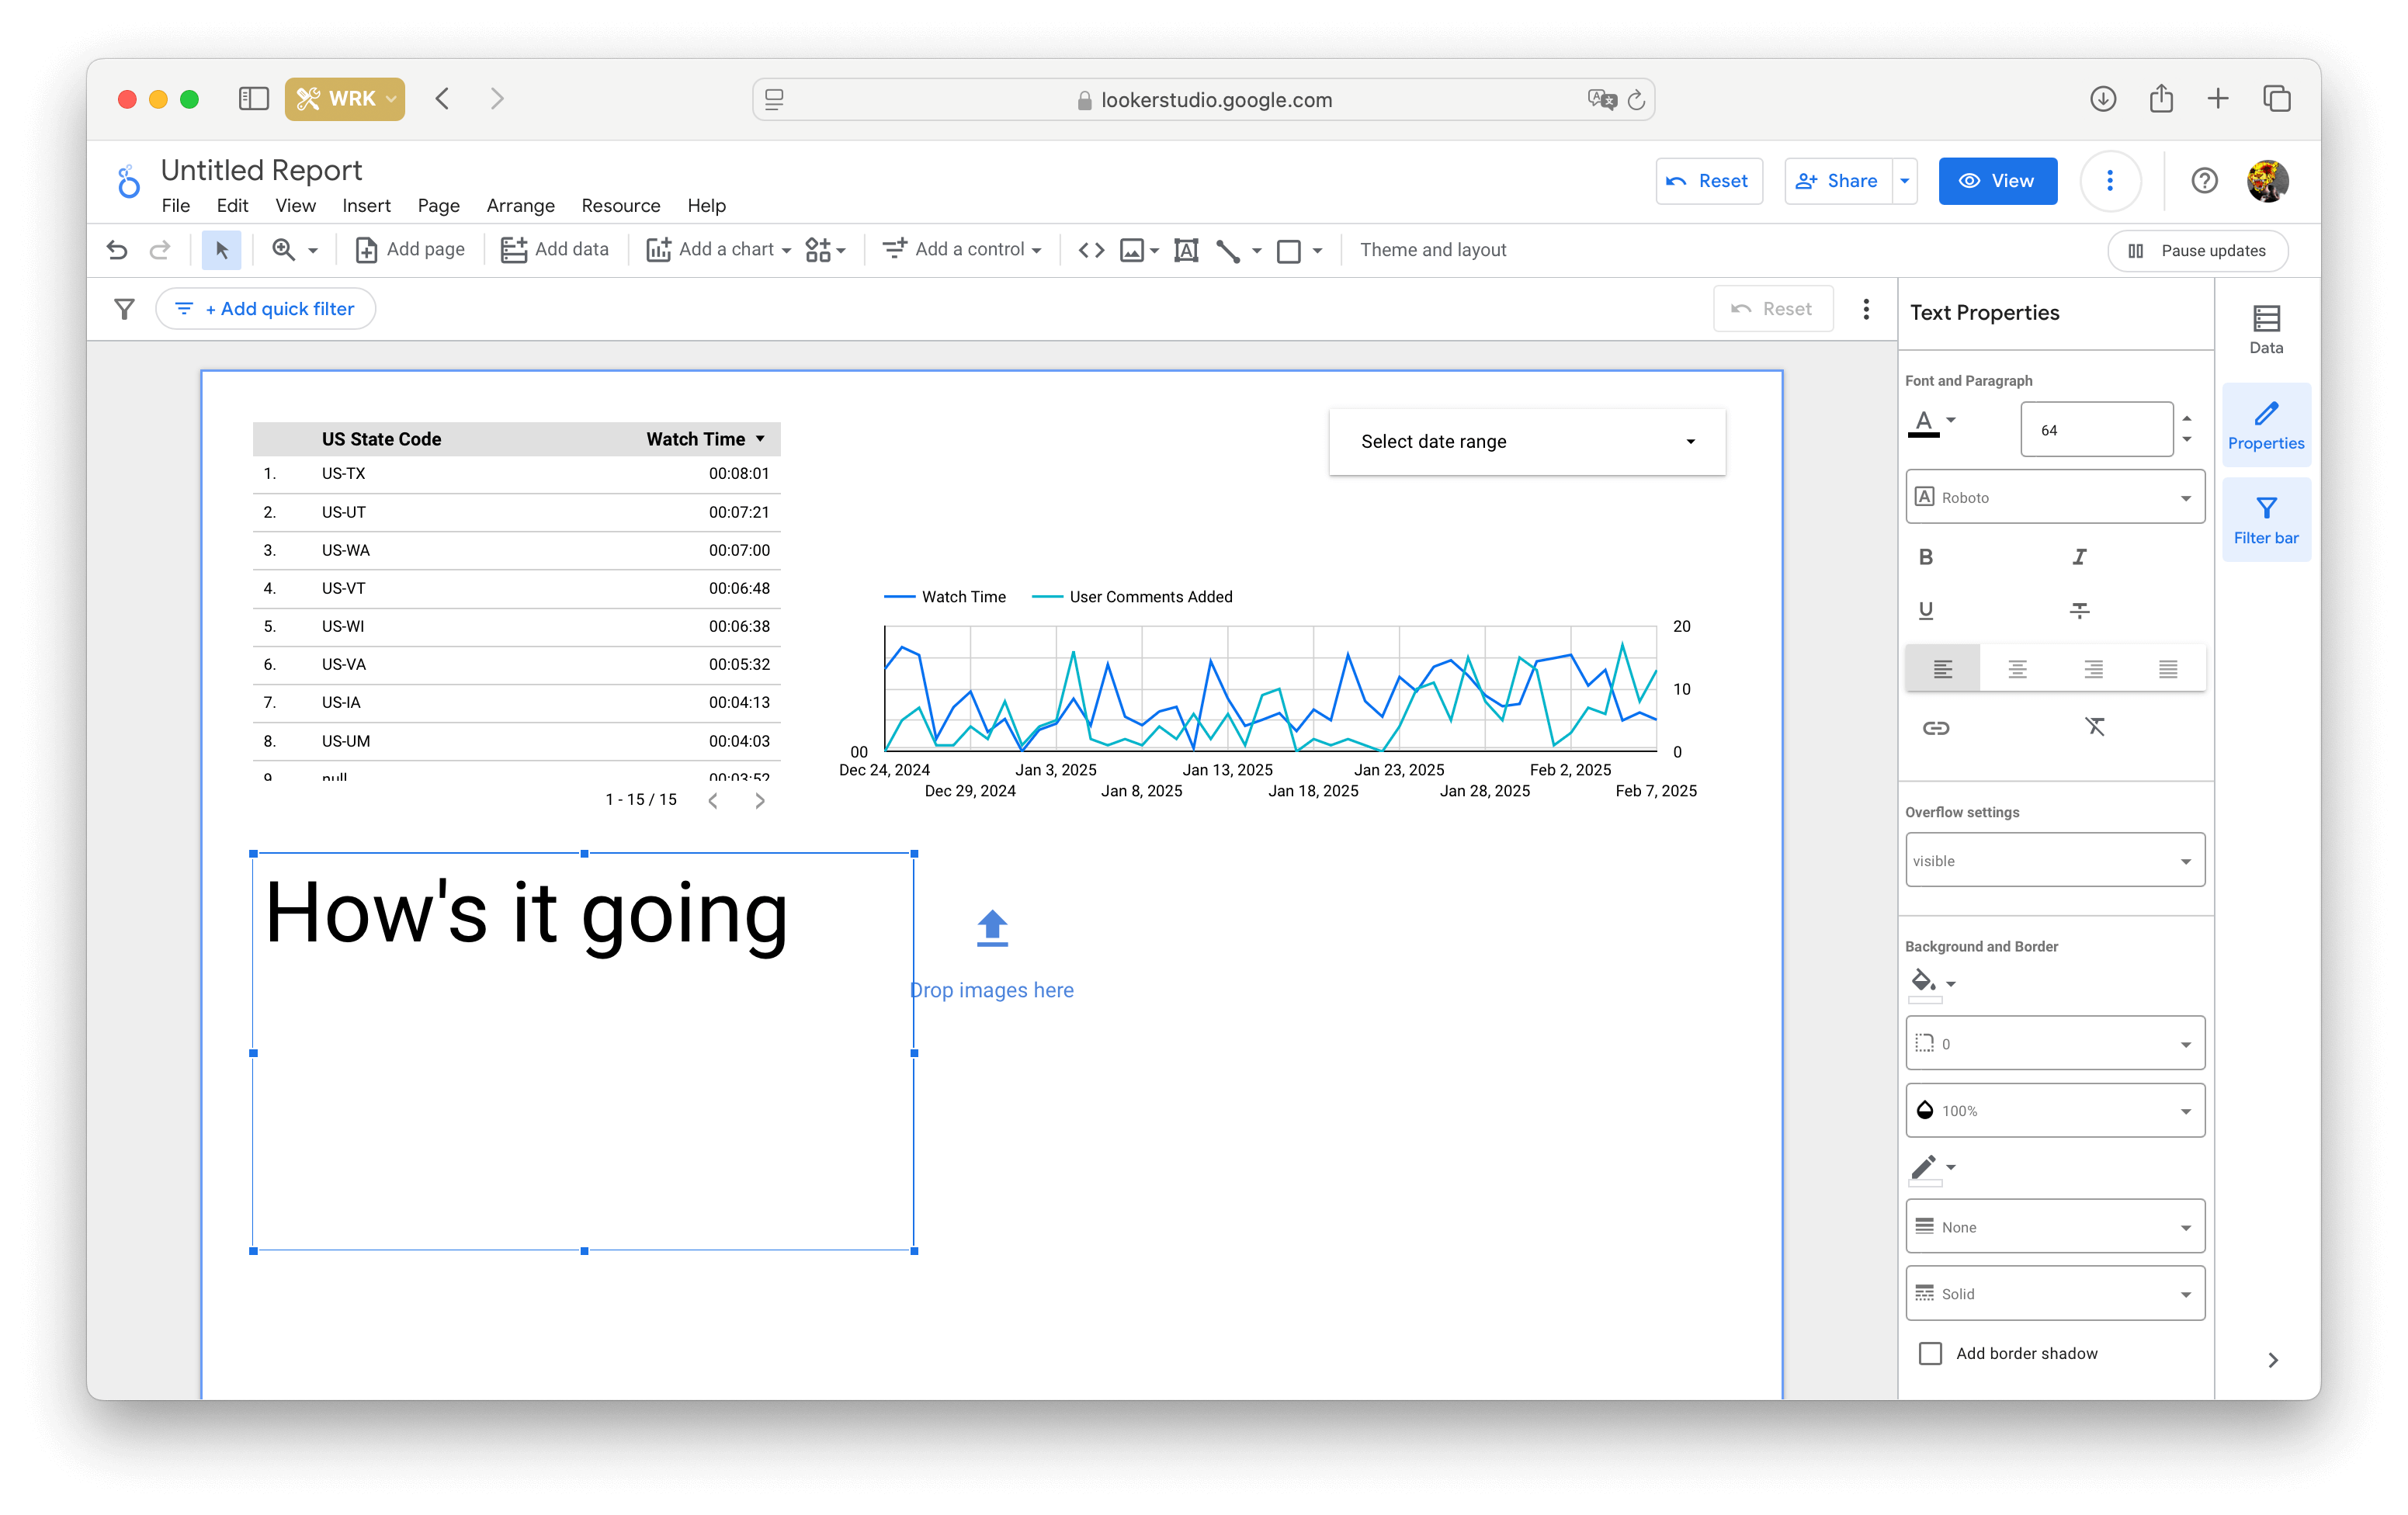Click the Bold formatting icon
The width and height of the screenshot is (2408, 1515).
point(1927,556)
